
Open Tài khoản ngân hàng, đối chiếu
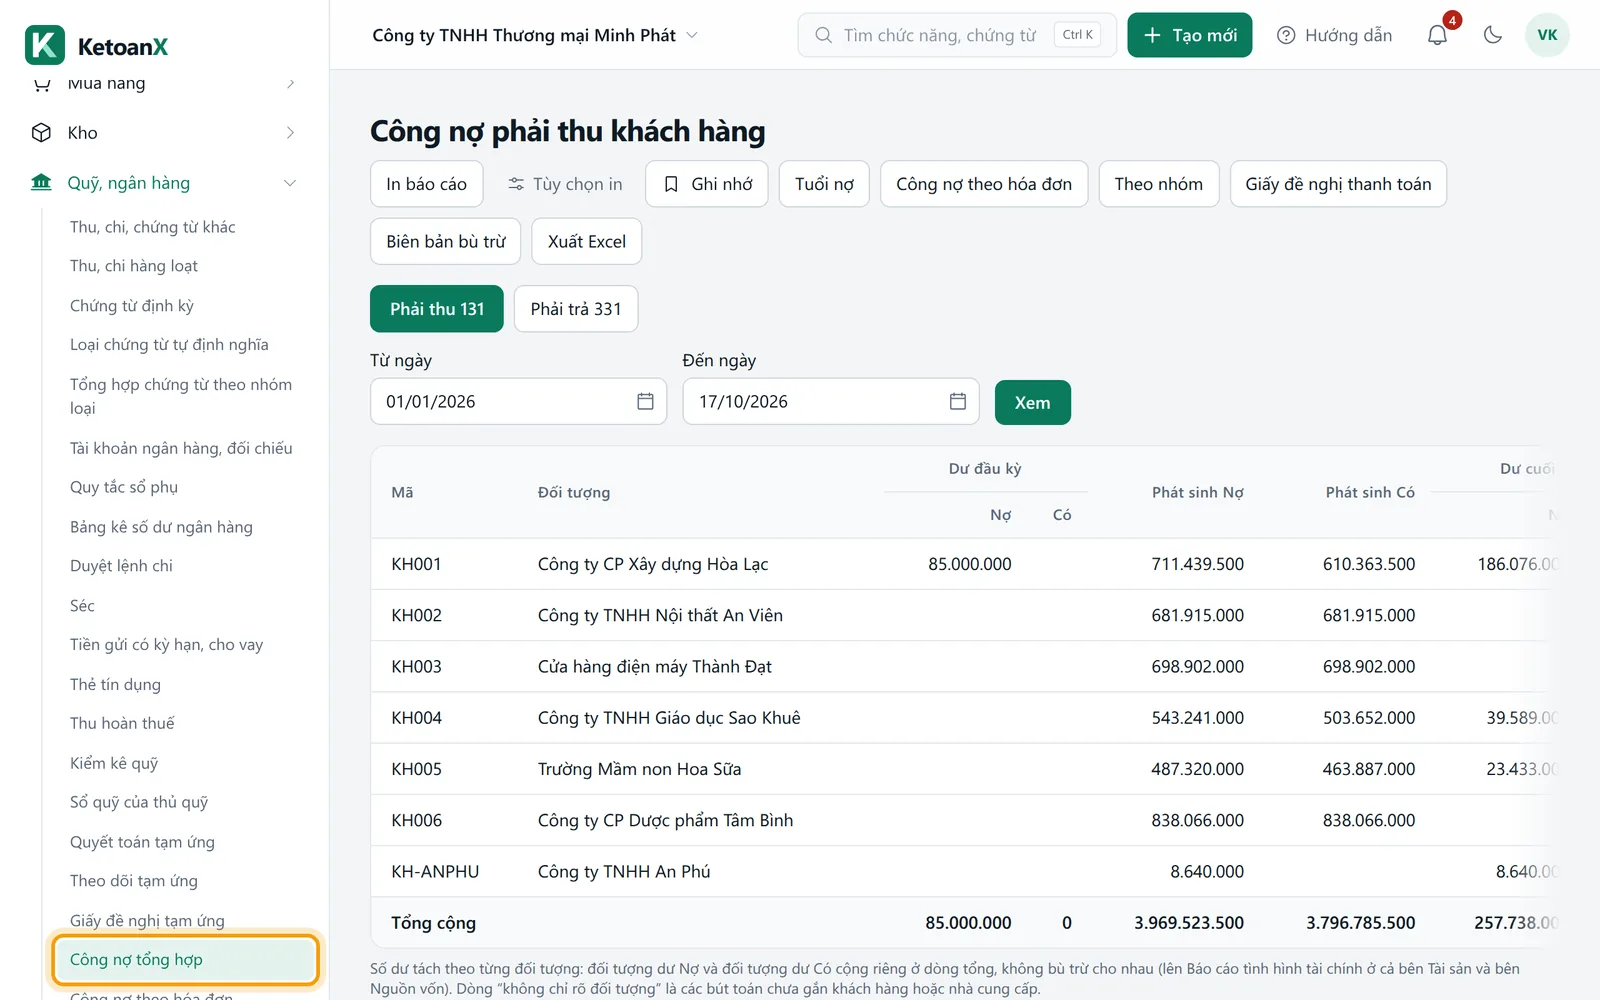(181, 448)
